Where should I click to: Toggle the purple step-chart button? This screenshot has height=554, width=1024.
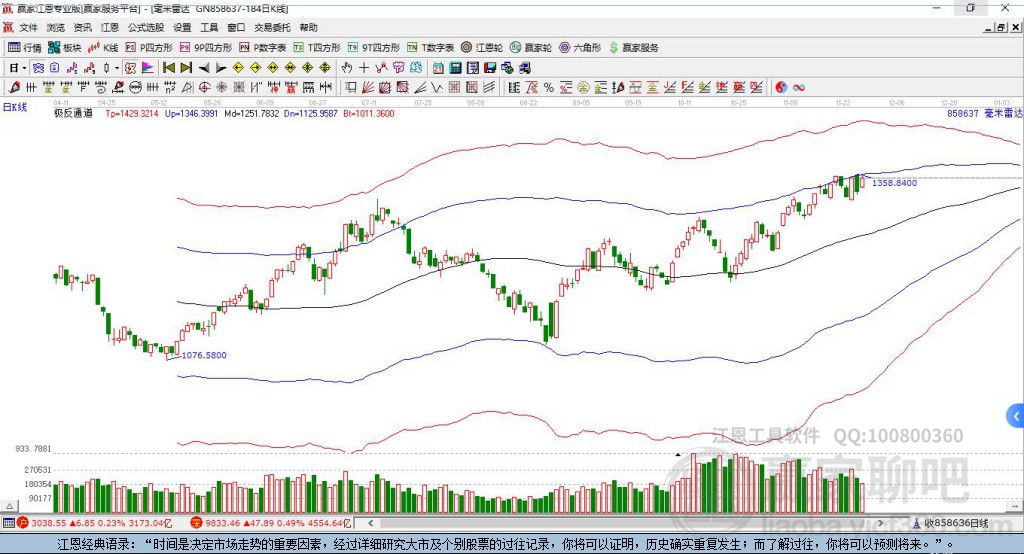coord(72,68)
